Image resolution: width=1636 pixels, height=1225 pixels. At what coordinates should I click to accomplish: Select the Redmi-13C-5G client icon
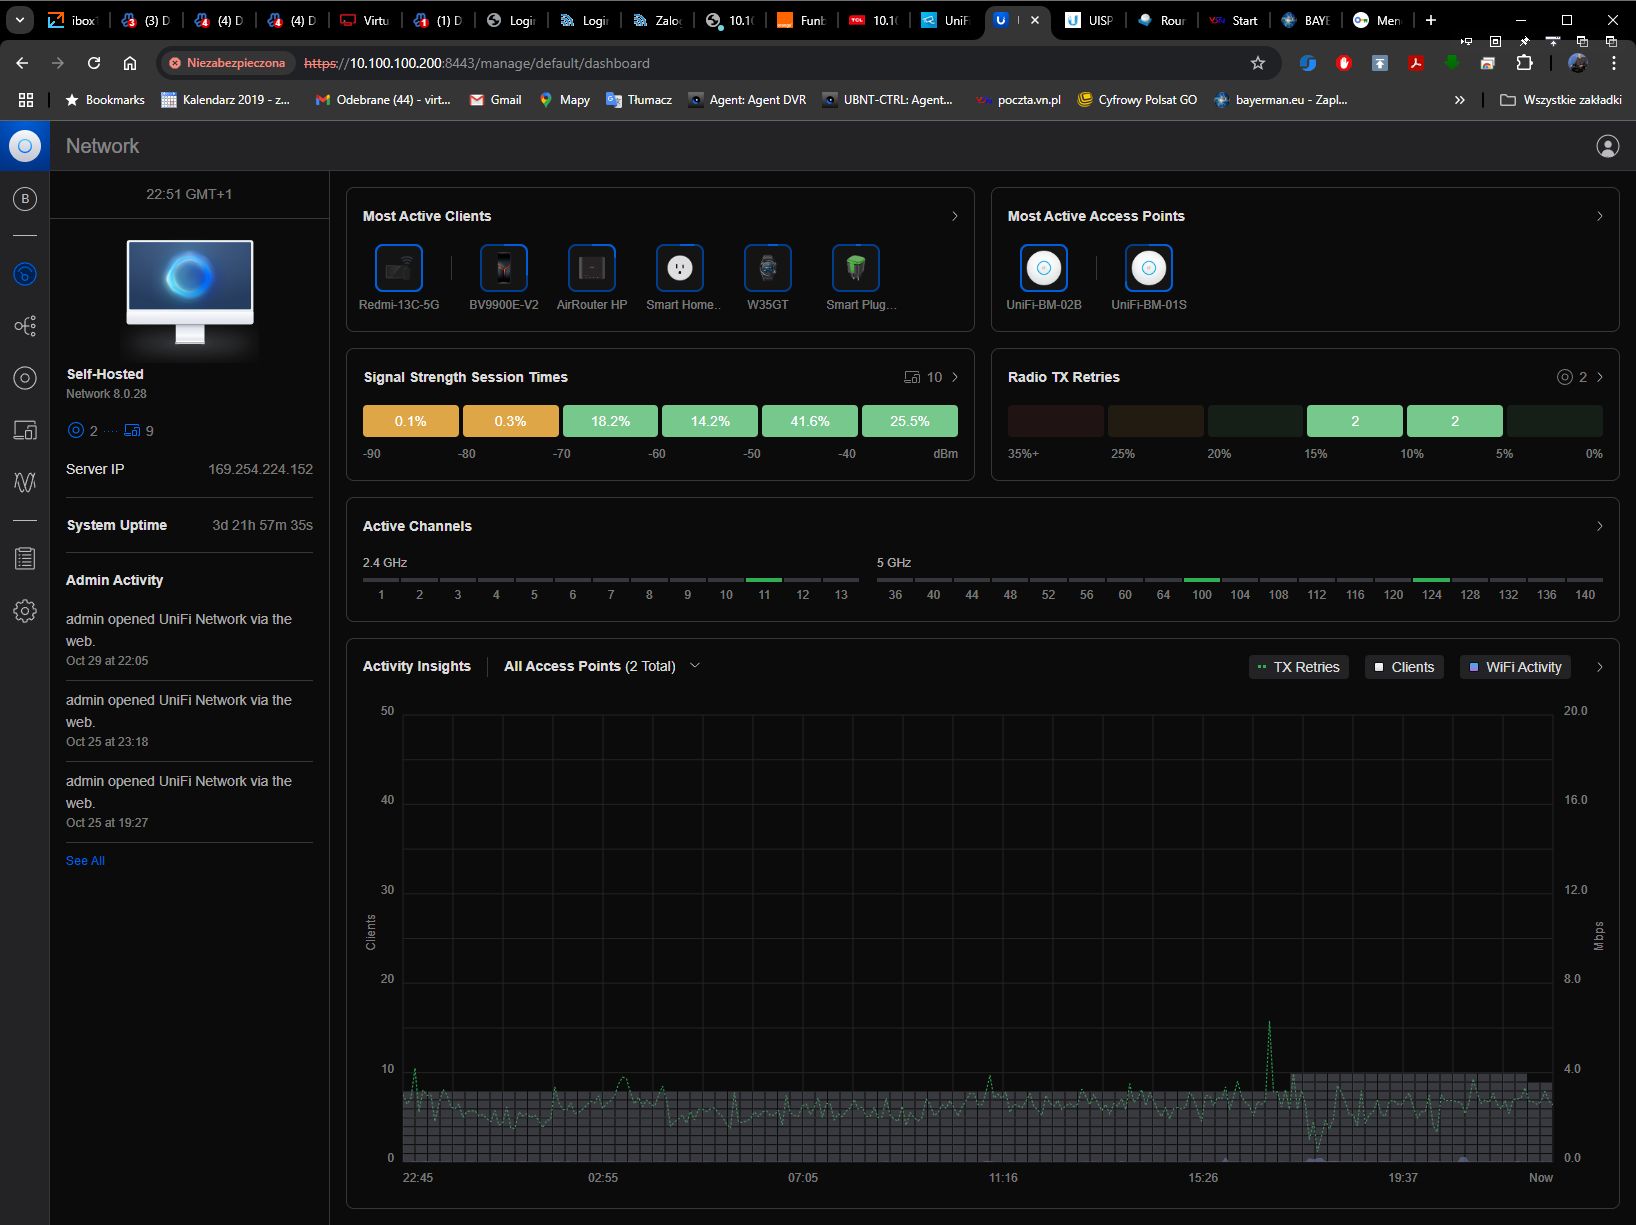(x=399, y=268)
